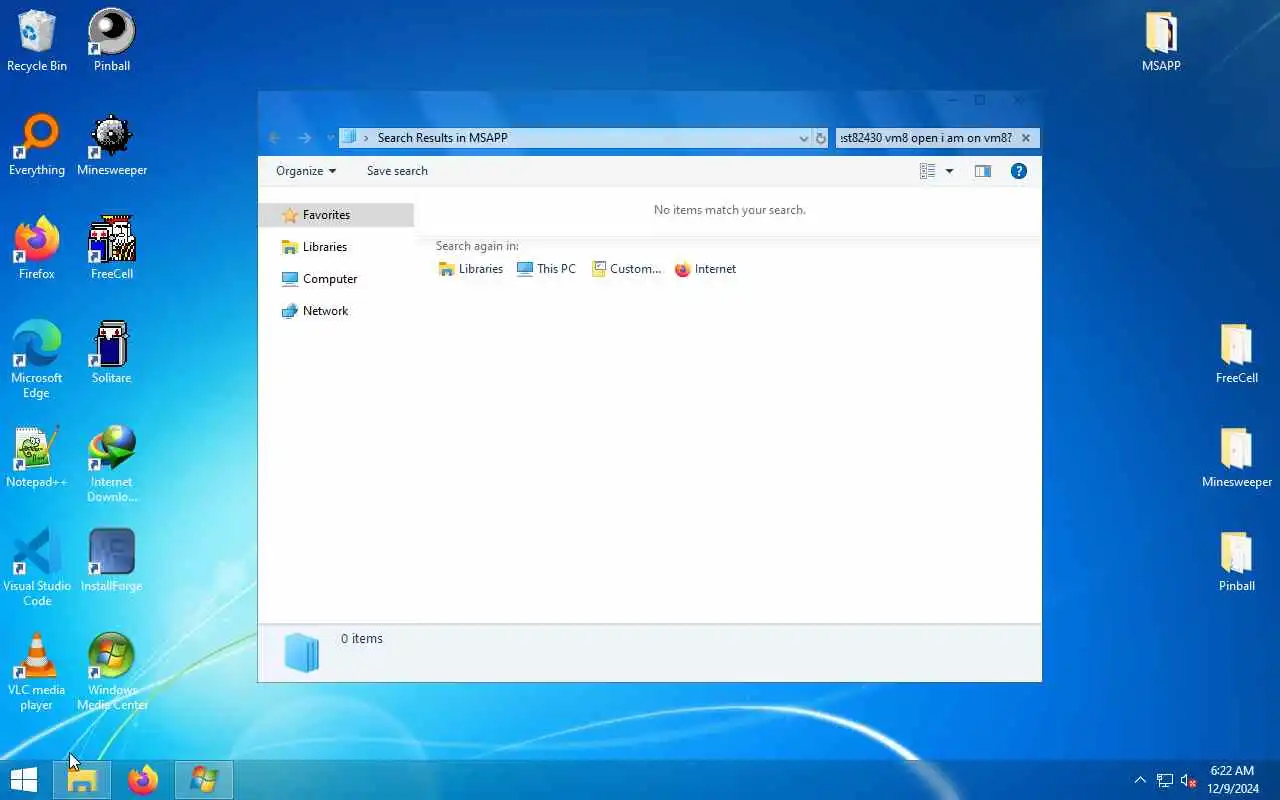Click the view mode icon button

[x=927, y=171]
